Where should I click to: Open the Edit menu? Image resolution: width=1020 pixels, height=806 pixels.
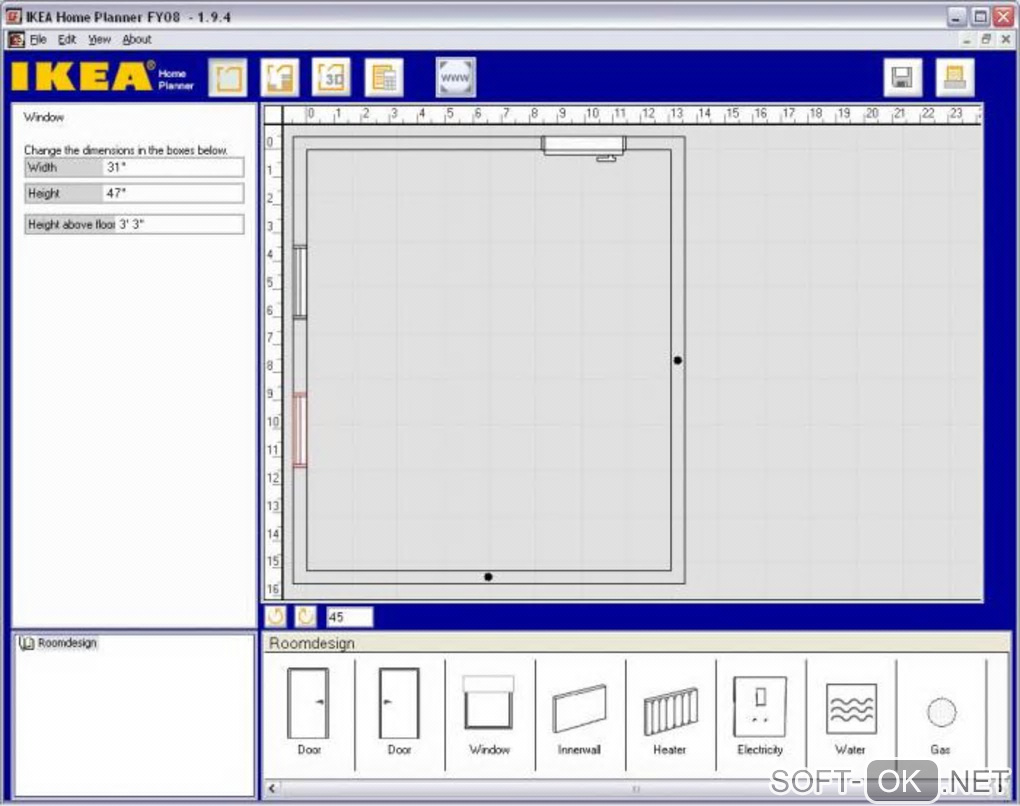(67, 40)
